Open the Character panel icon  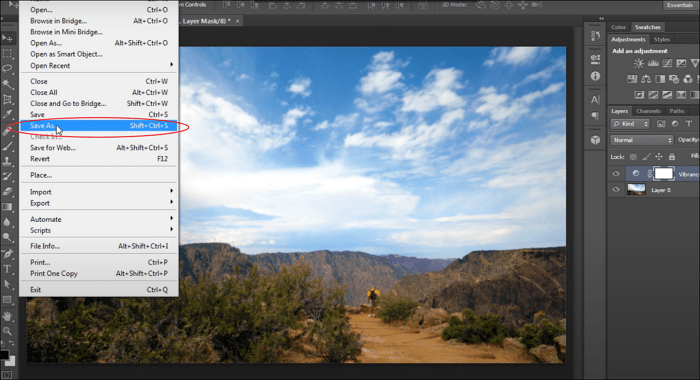pyautogui.click(x=595, y=100)
